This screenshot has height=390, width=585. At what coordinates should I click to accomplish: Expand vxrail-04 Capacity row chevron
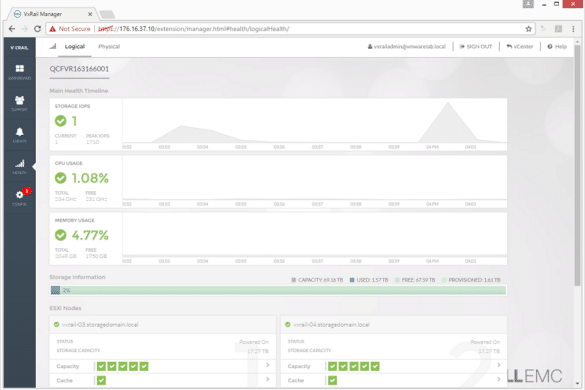click(x=499, y=365)
